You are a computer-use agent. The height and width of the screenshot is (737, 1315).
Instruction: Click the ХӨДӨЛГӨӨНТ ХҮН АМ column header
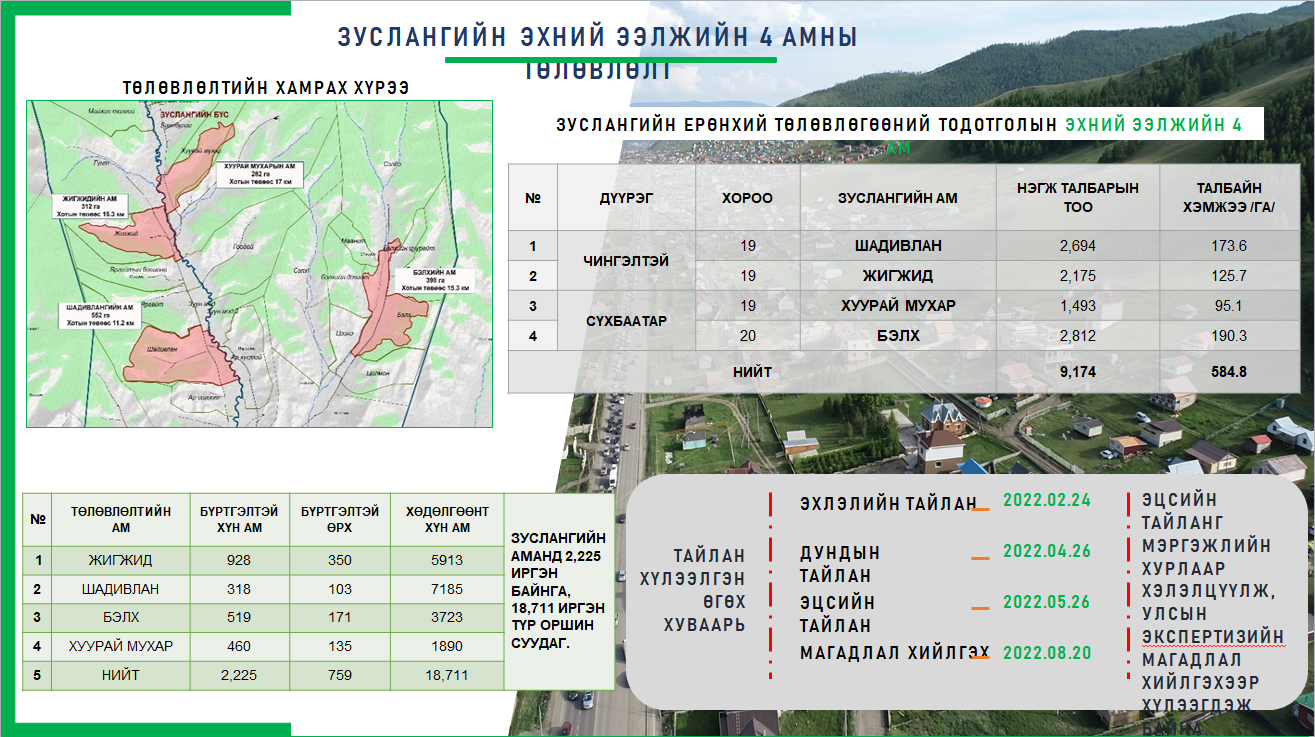click(x=446, y=519)
